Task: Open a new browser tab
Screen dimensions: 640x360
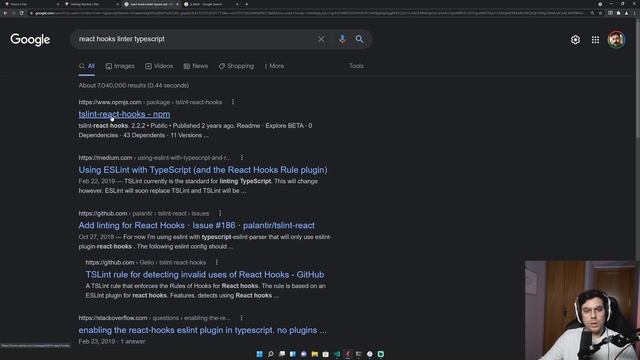Action: (247, 4)
